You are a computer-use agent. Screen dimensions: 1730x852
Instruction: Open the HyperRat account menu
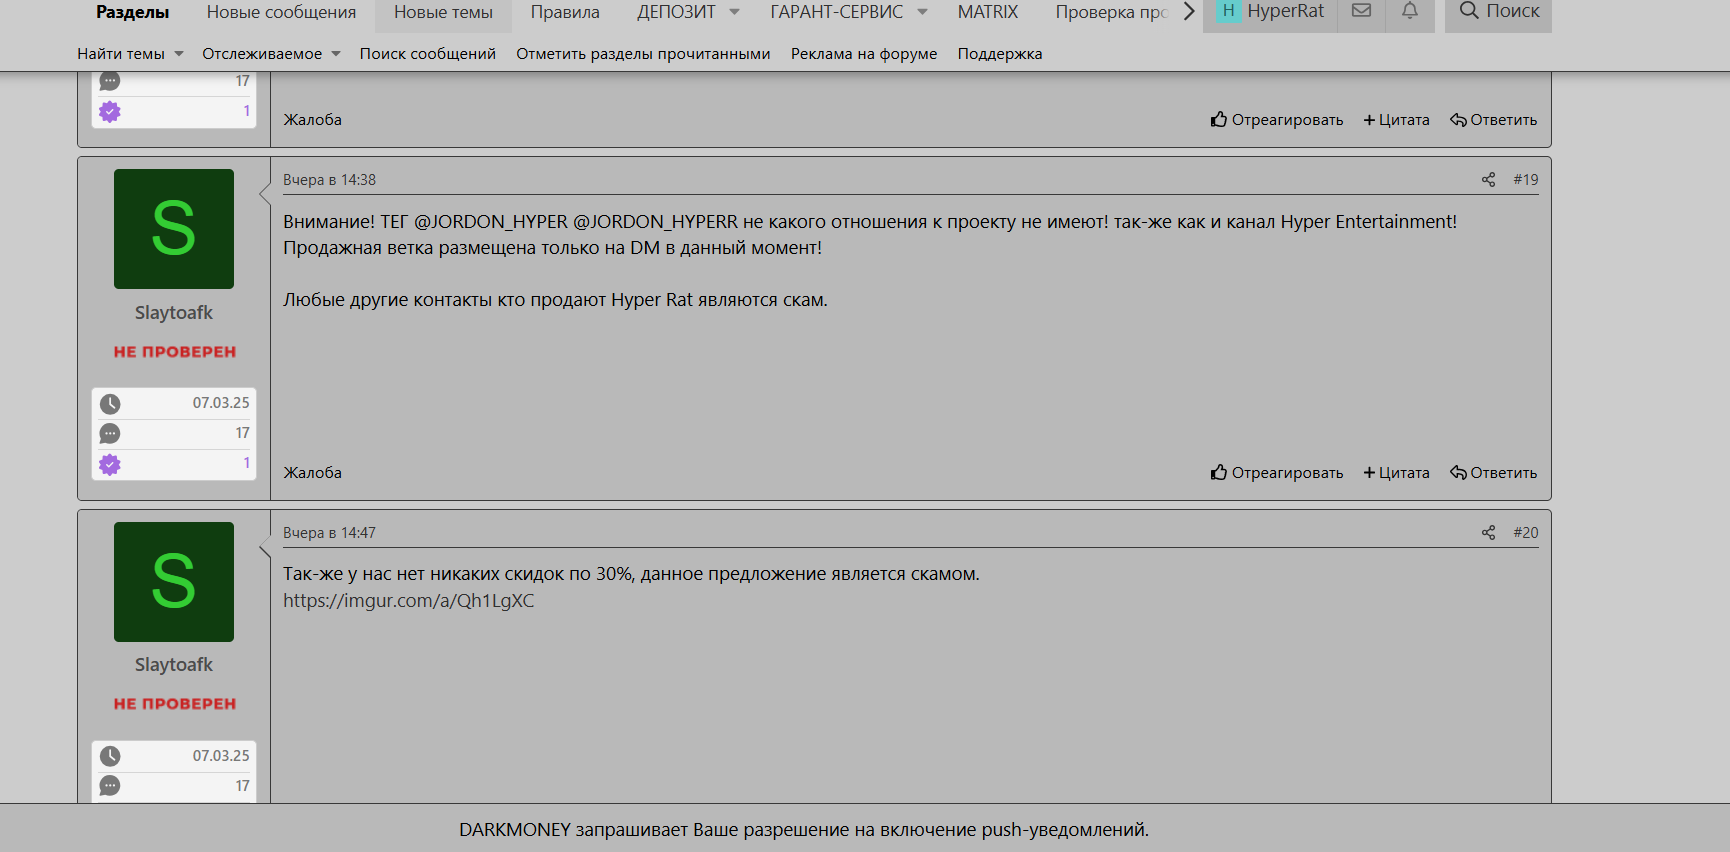1271,12
